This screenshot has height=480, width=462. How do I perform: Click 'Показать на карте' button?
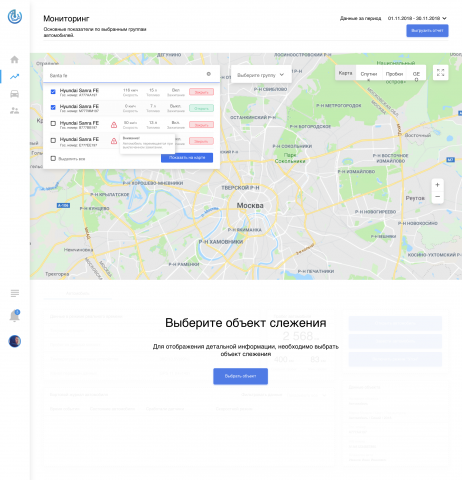[x=187, y=158]
